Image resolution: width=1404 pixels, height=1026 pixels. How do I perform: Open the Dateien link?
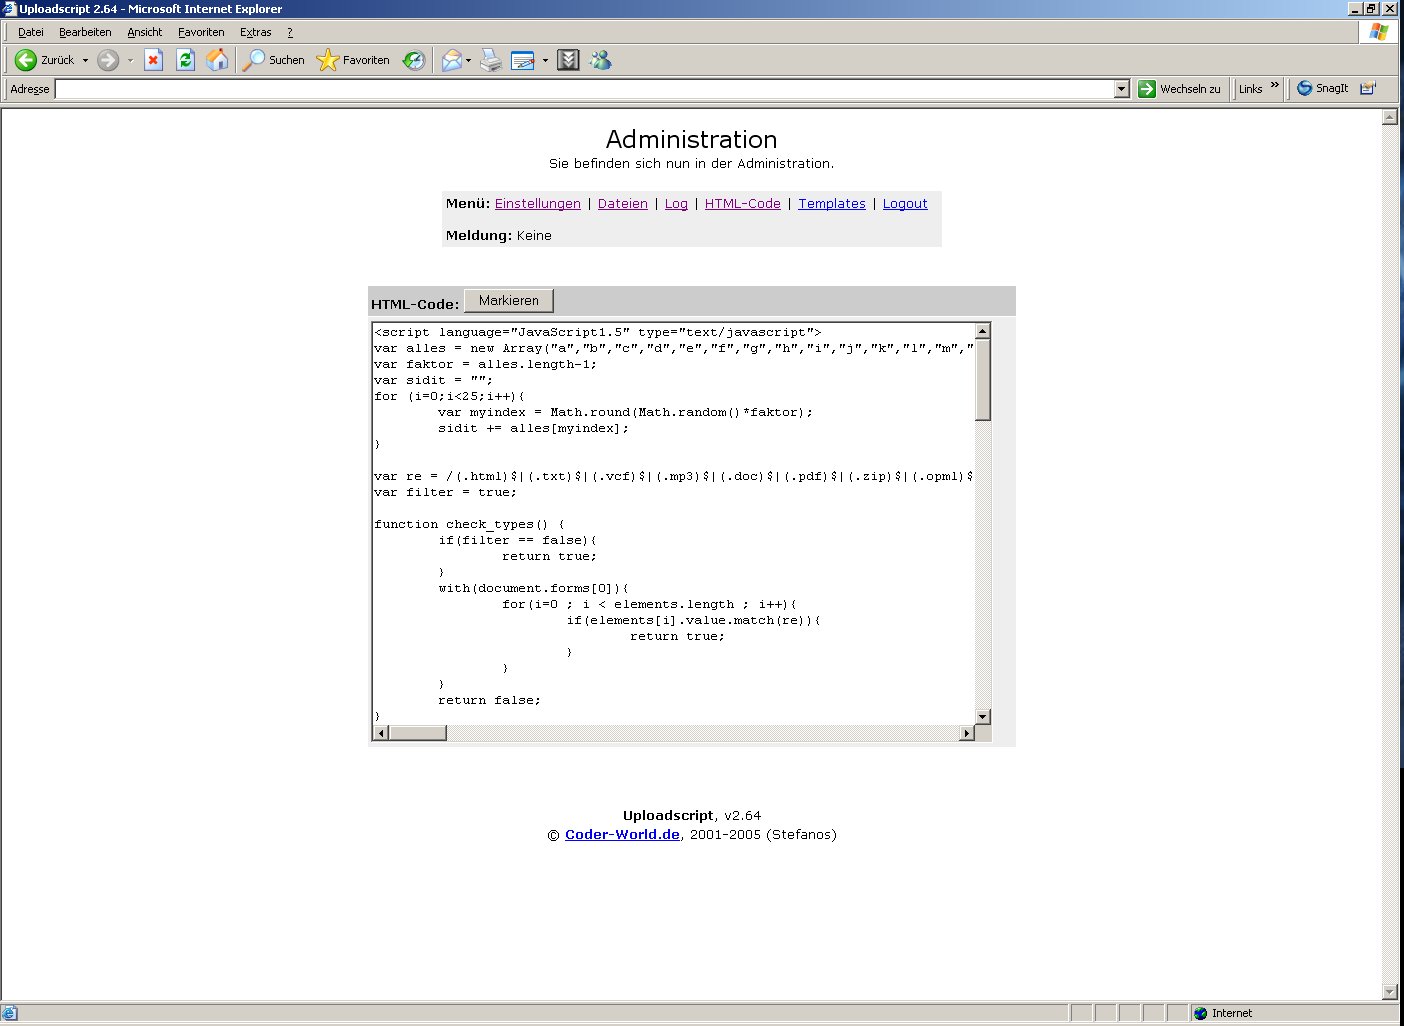coord(623,203)
